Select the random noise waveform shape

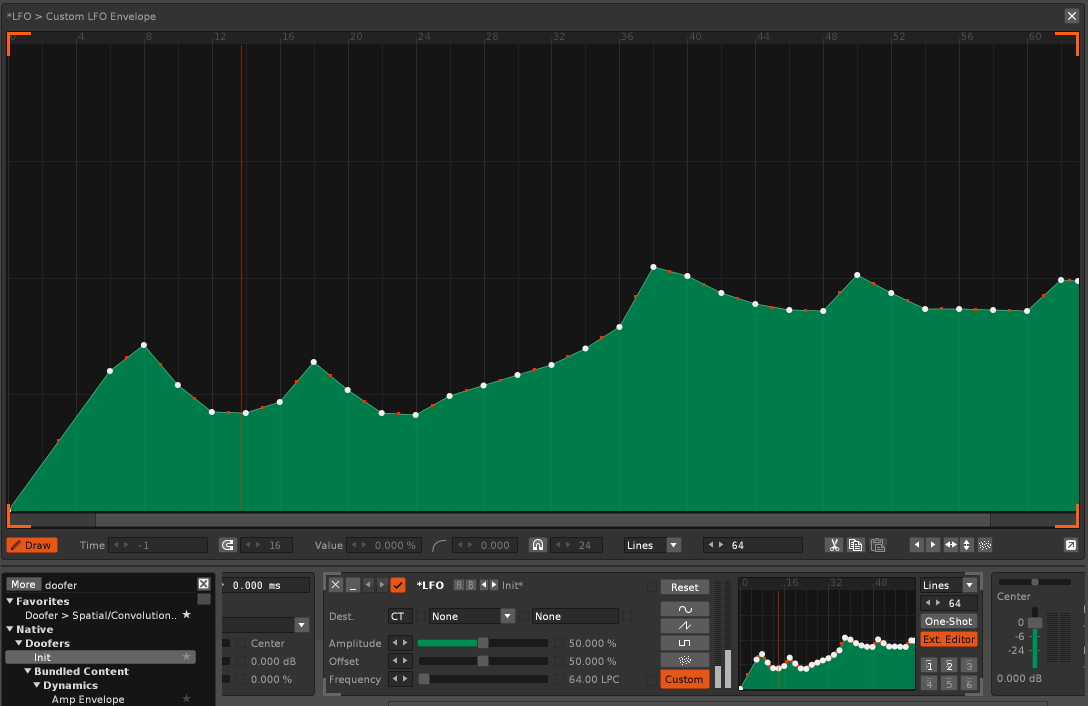[x=684, y=660]
